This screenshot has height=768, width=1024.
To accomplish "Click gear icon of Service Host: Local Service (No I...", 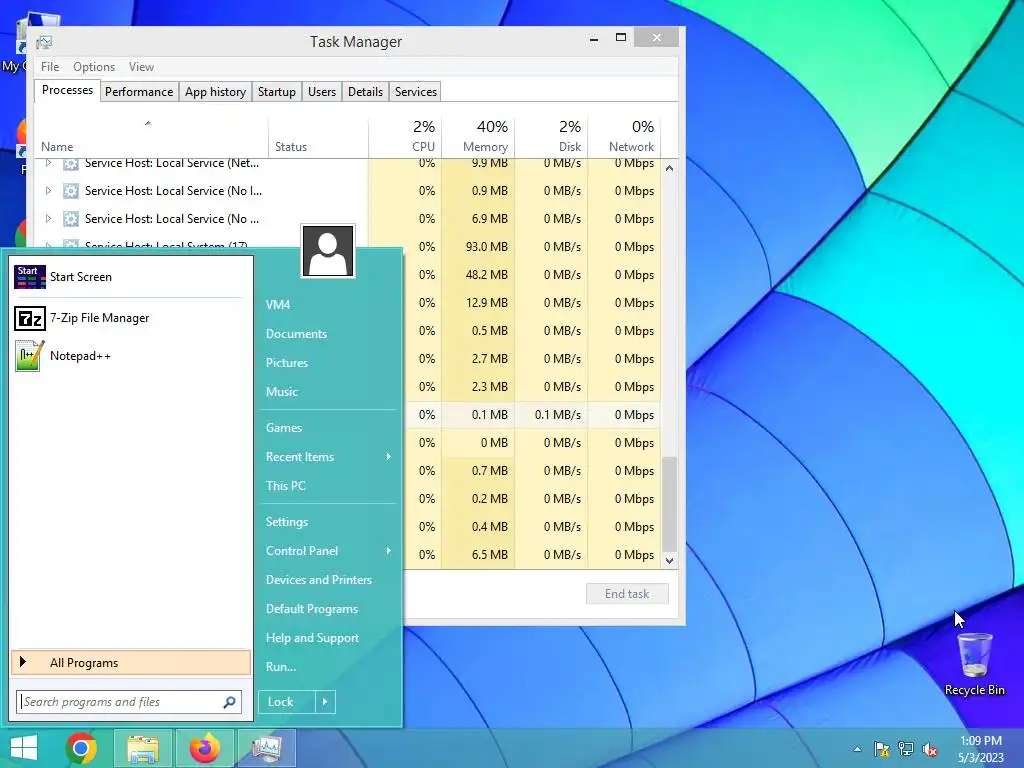I will coord(71,191).
